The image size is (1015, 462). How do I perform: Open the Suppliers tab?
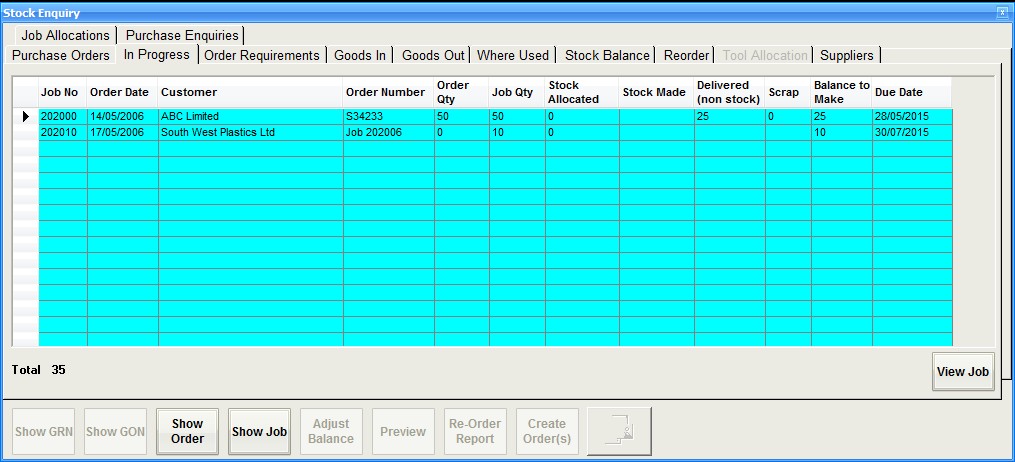point(846,55)
